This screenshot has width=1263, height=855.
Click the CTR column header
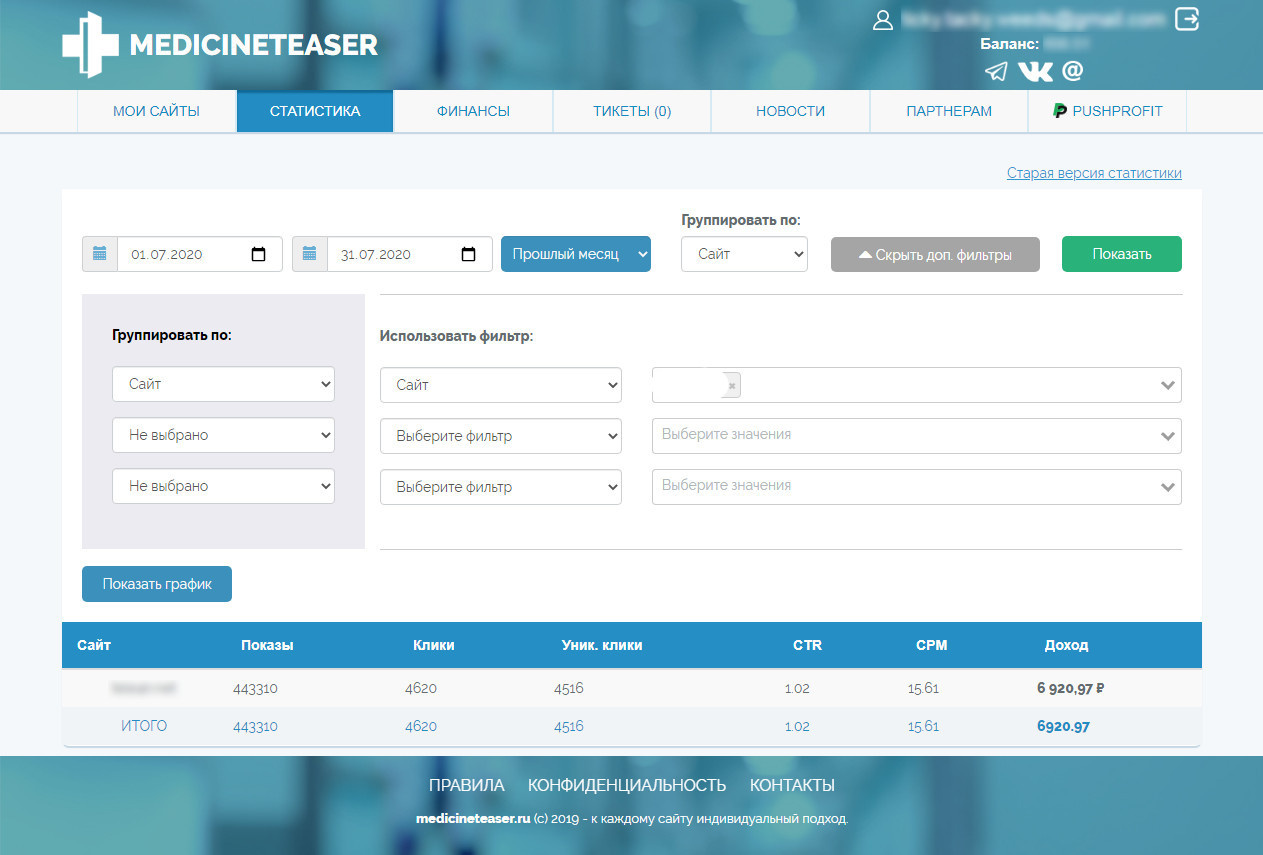(807, 645)
